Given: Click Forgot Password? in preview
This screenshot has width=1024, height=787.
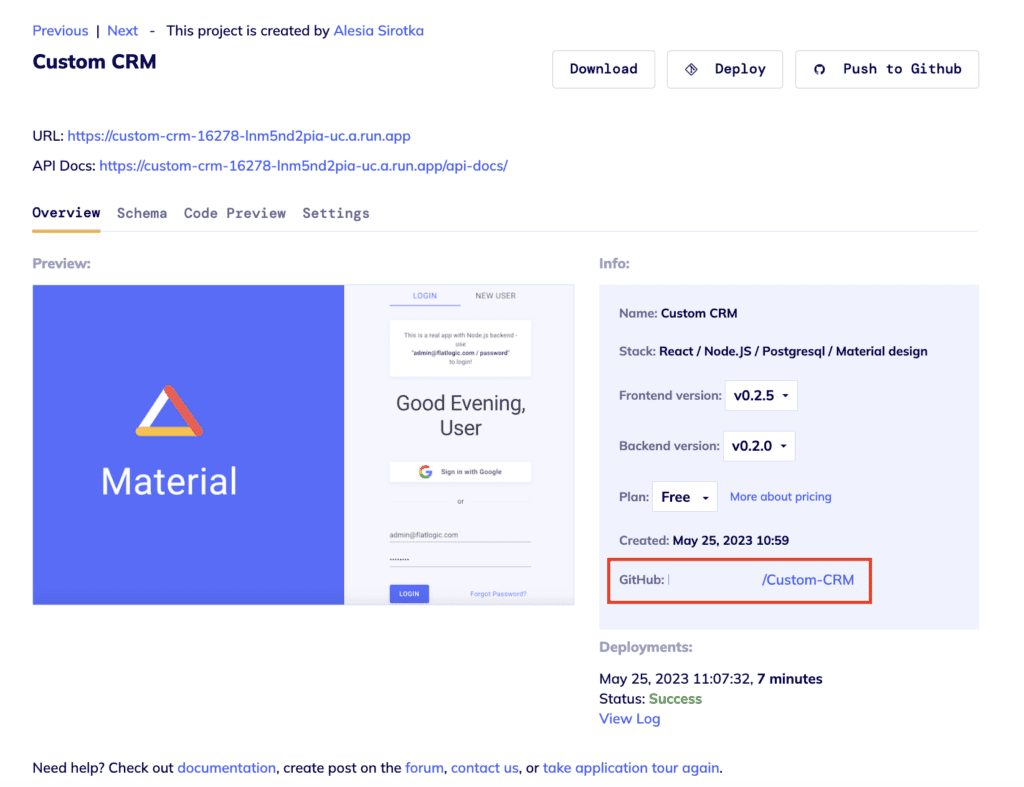Looking at the screenshot, I should [498, 594].
